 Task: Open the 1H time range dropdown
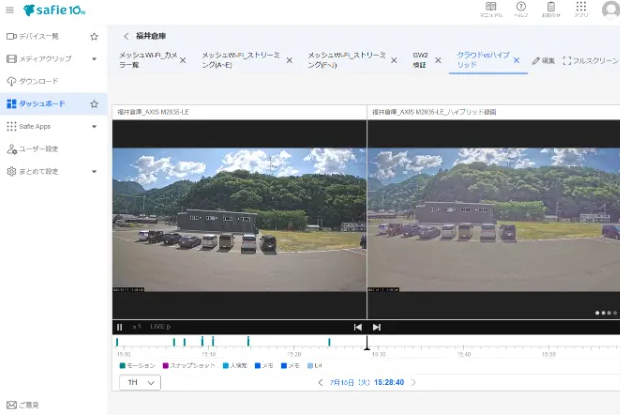(x=140, y=383)
